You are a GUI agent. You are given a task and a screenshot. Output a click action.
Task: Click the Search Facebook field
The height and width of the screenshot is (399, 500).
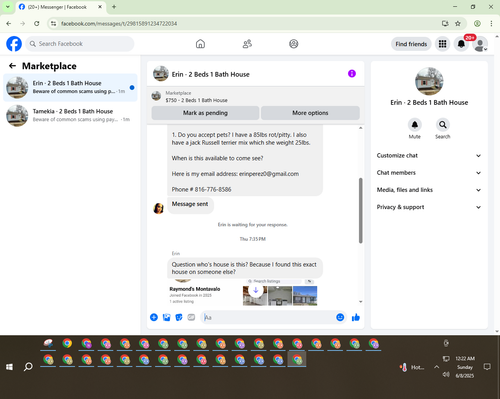[x=80, y=44]
